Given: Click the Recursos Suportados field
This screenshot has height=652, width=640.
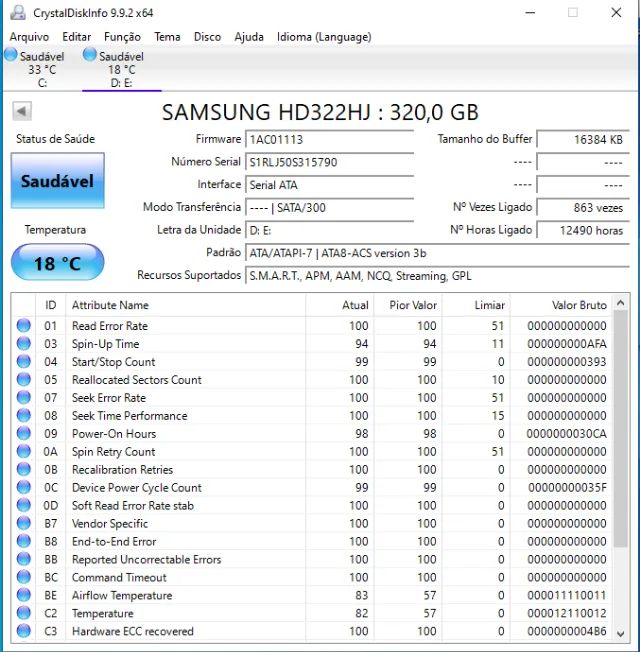Looking at the screenshot, I should (437, 276).
